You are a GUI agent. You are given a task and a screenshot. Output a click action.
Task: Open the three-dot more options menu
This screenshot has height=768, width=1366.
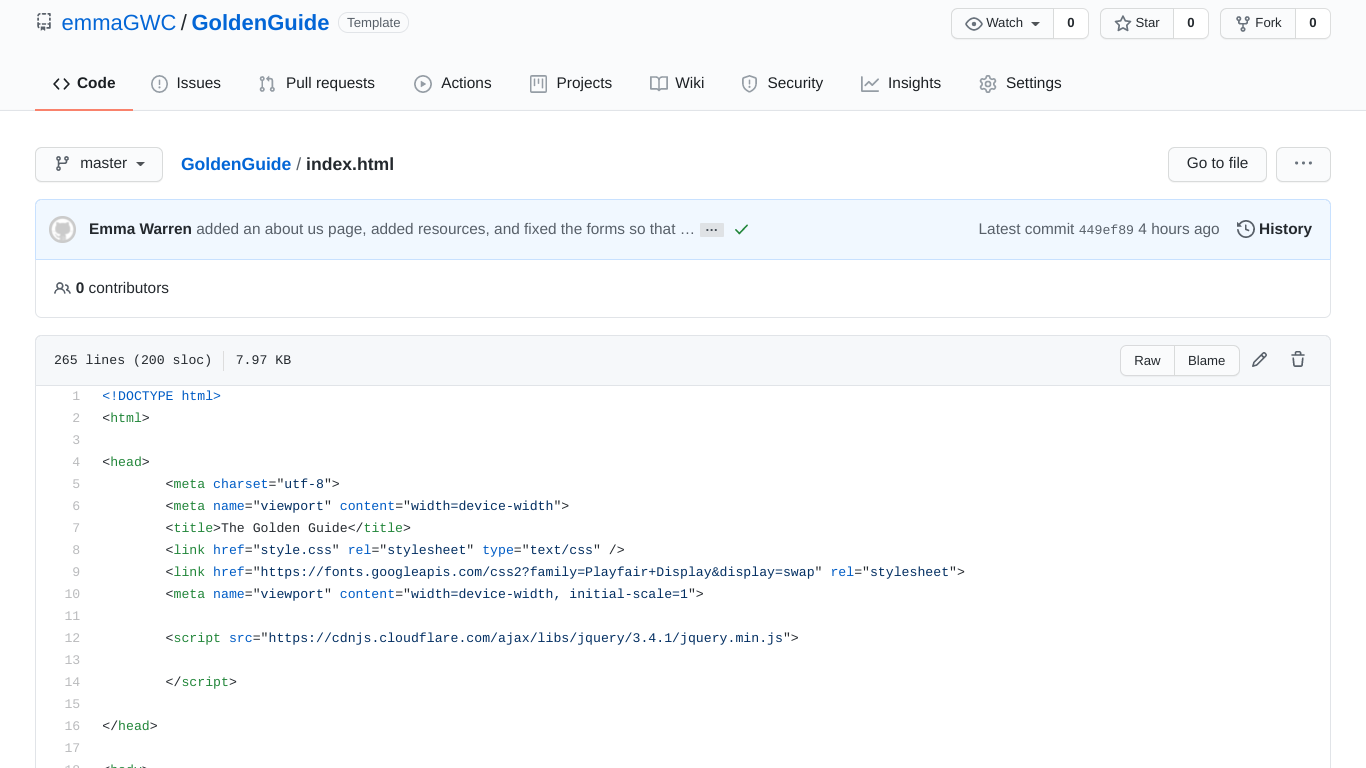coord(1303,164)
